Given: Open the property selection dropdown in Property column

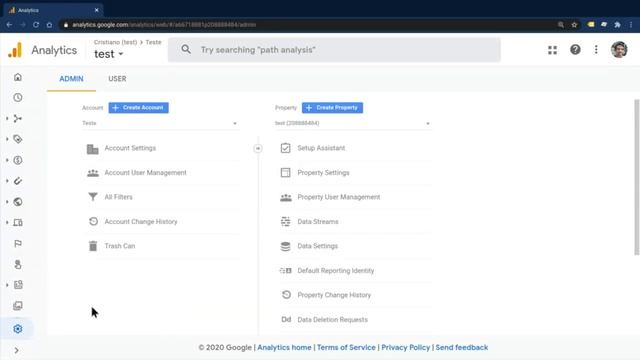Looking at the screenshot, I should tap(353, 123).
